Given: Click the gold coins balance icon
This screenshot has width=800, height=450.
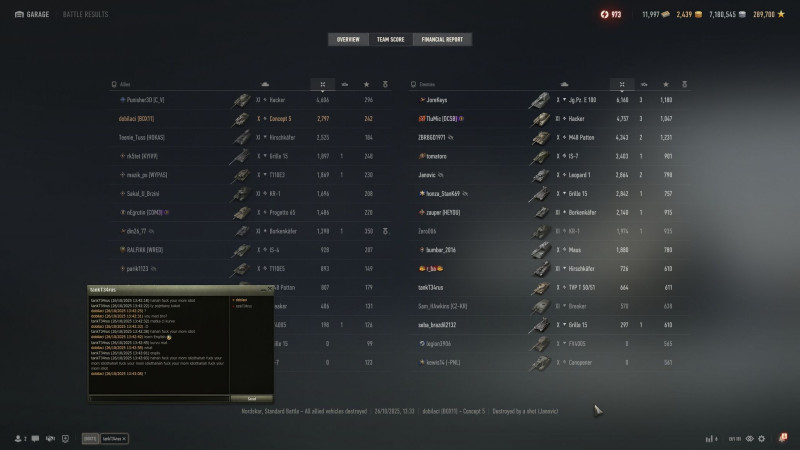Looking at the screenshot, I should pyautogui.click(x=698, y=14).
